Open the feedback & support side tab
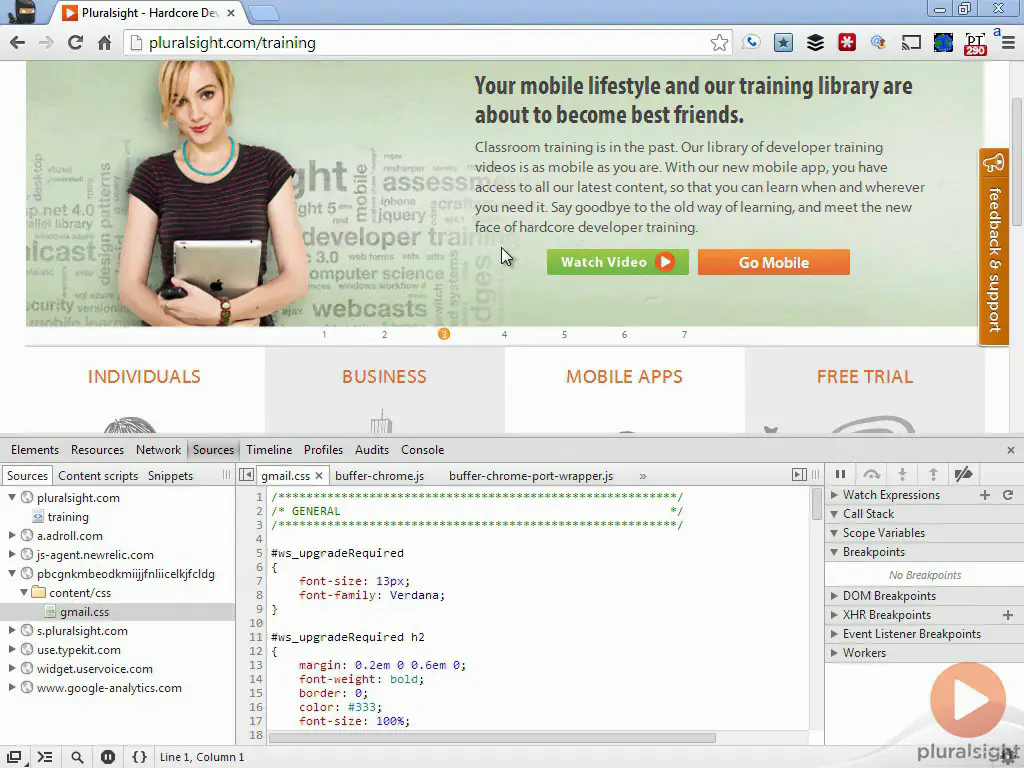1024x768 pixels. (994, 247)
